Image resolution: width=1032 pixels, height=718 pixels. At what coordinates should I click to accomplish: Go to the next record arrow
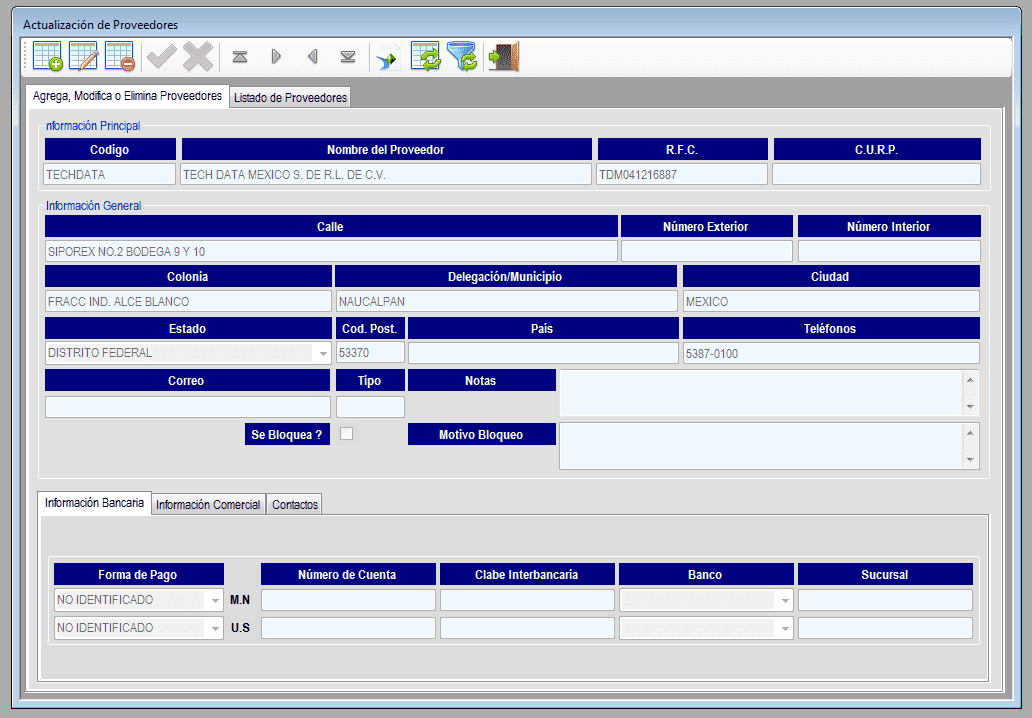[276, 57]
